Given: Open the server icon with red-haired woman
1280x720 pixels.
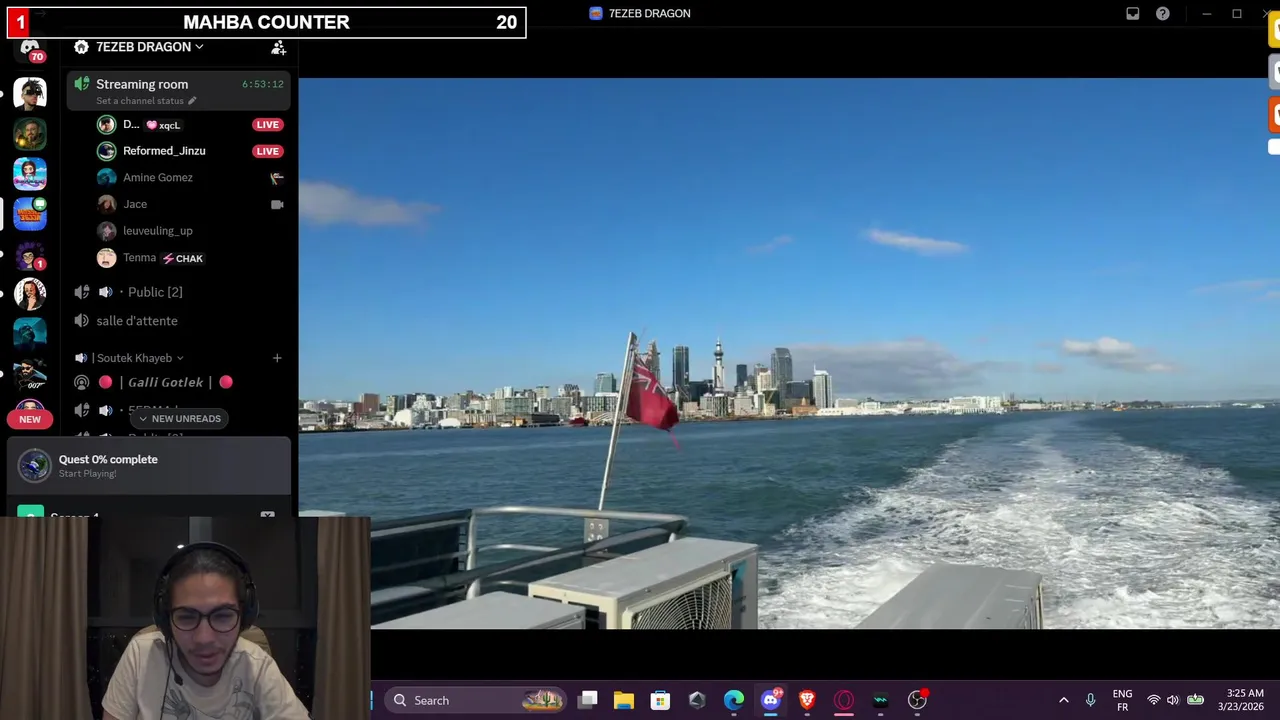Looking at the screenshot, I should pyautogui.click(x=30, y=294).
